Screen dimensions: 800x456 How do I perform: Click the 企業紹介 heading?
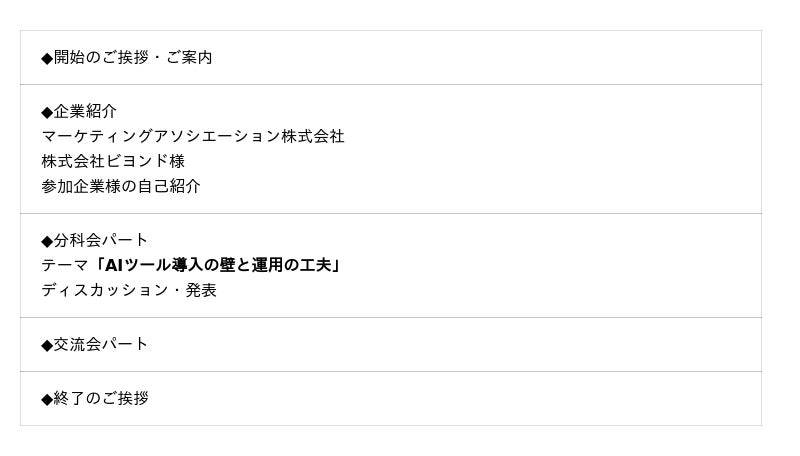(x=85, y=111)
